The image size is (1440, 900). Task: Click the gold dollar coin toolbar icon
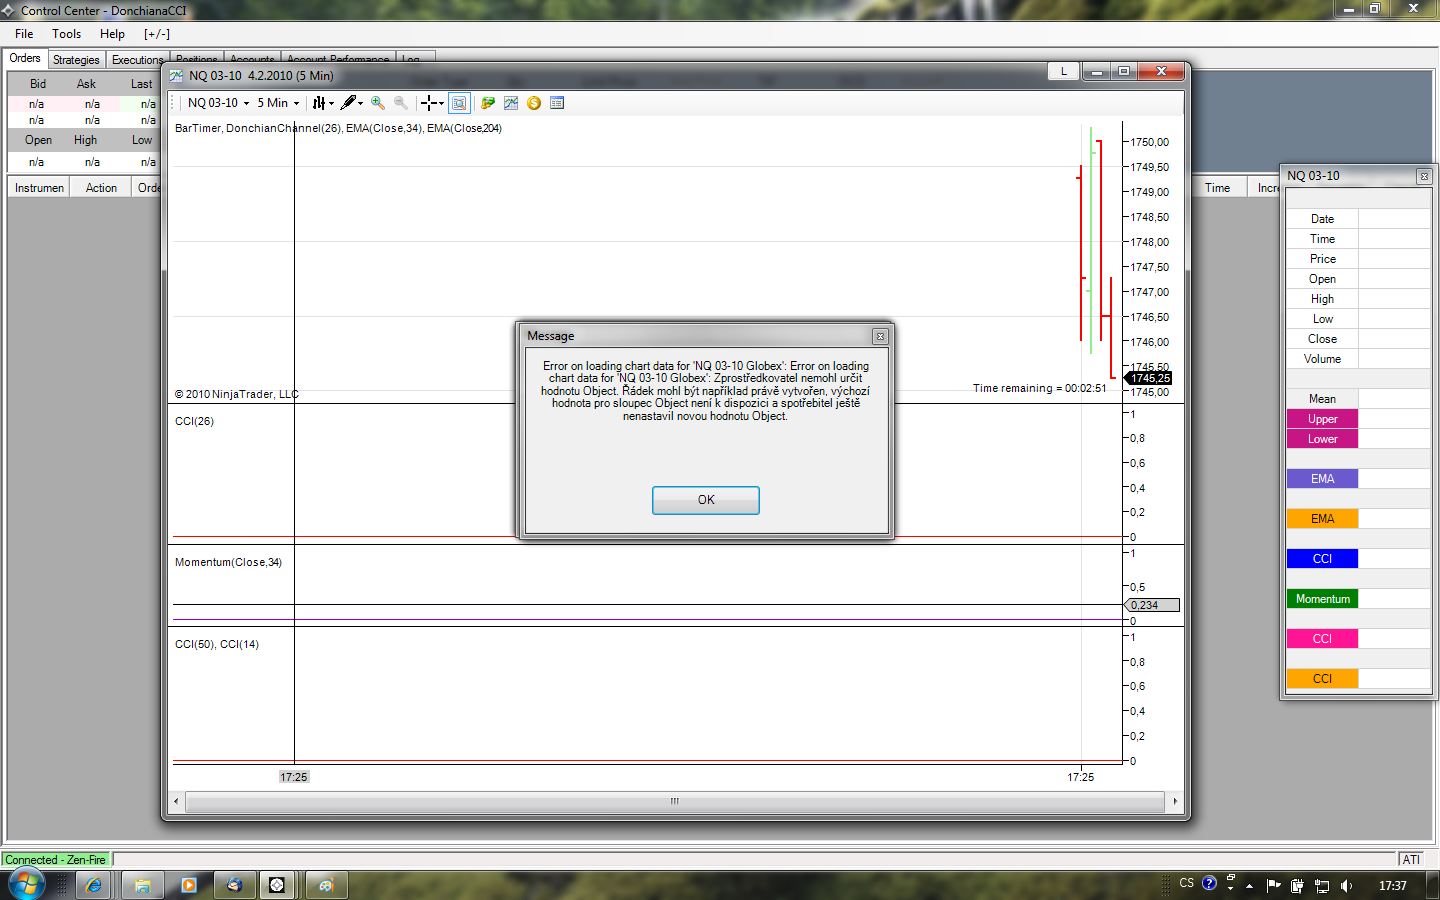click(x=534, y=103)
